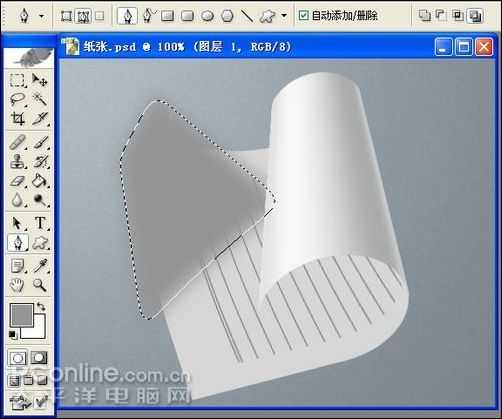Select the Notes tool
This screenshot has width=502, height=419.
click(x=17, y=266)
